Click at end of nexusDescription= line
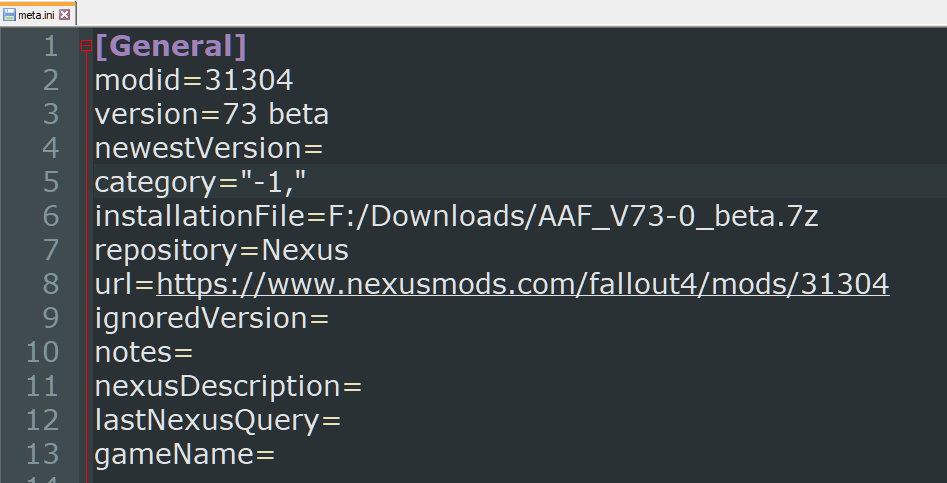This screenshot has width=947, height=483. [x=362, y=386]
